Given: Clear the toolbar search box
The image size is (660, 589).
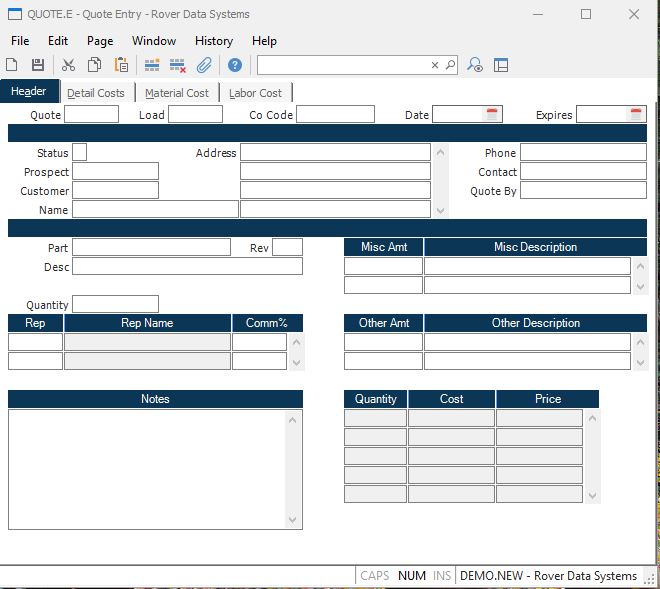Looking at the screenshot, I should [435, 65].
